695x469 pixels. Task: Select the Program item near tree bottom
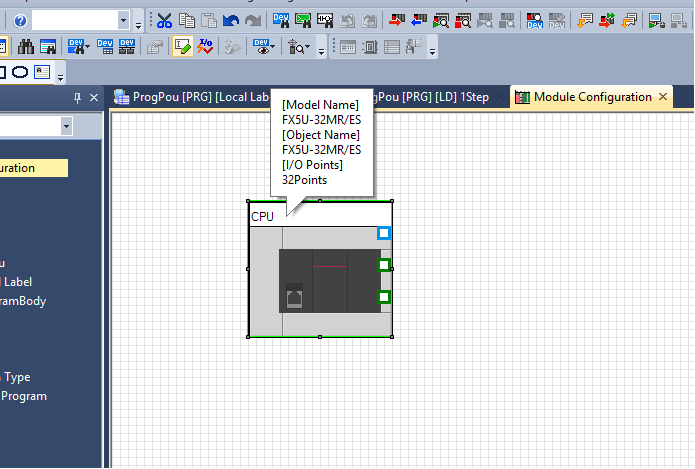23,396
